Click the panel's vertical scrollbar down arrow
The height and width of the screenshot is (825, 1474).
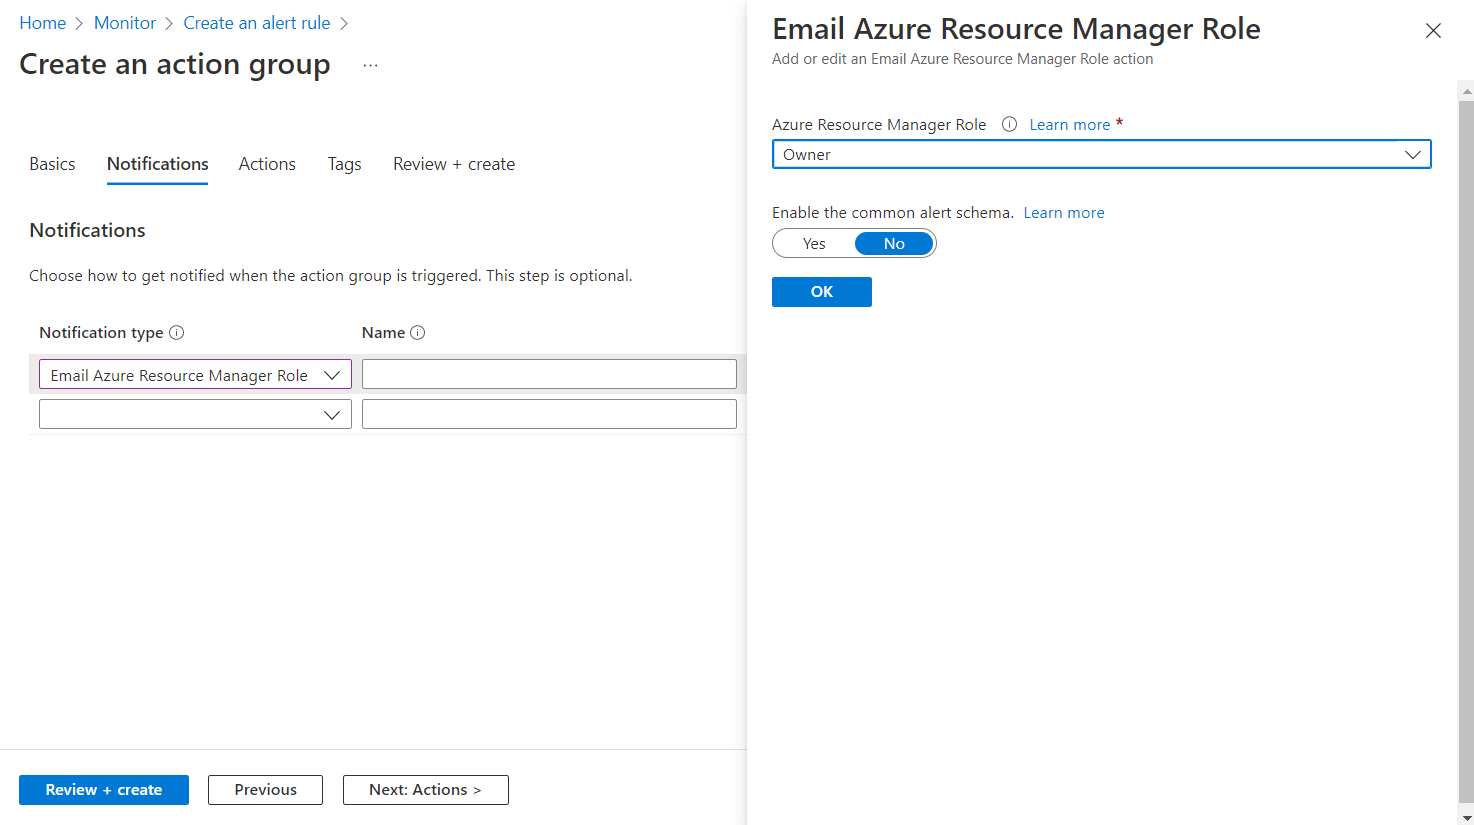pyautogui.click(x=1466, y=817)
